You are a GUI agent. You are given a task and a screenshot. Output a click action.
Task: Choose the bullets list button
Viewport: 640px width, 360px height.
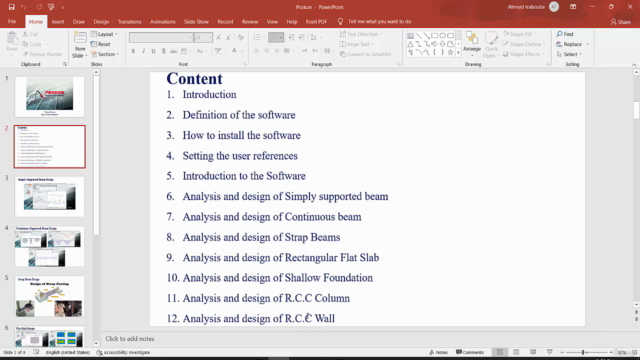click(256, 38)
